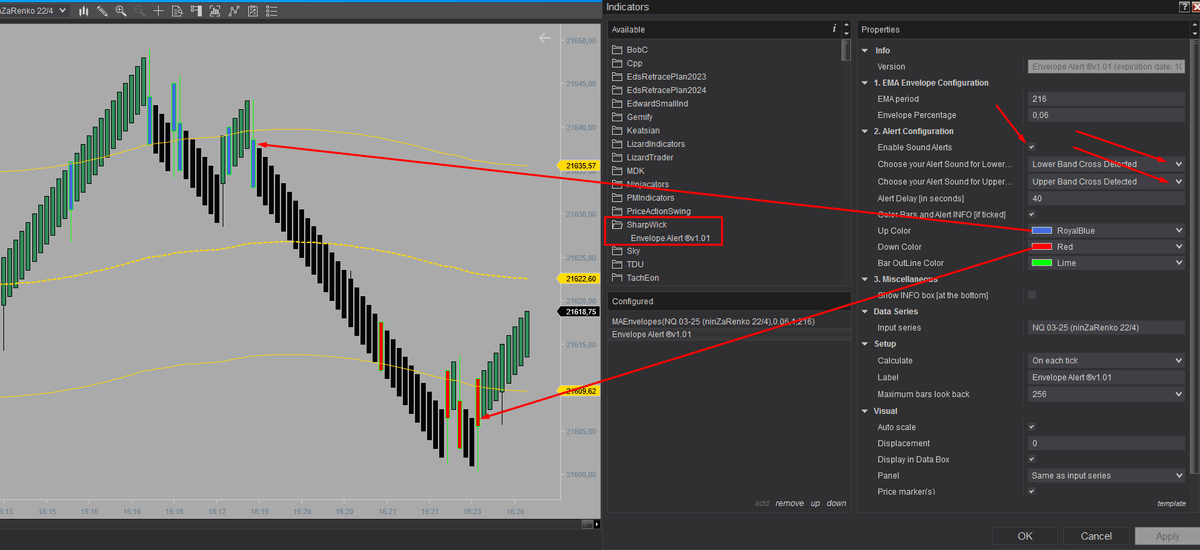Toggle Color Bars and Alert INFO checkbox
This screenshot has height=550, width=1200.
tap(1032, 214)
